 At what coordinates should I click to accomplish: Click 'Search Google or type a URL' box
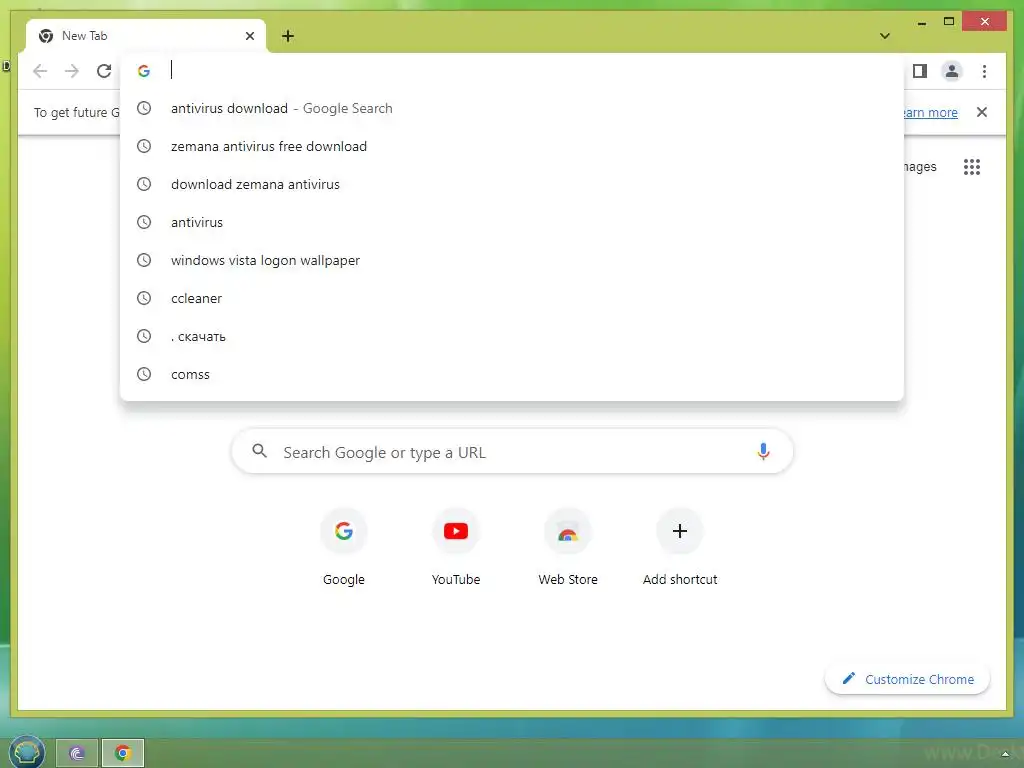coord(512,451)
